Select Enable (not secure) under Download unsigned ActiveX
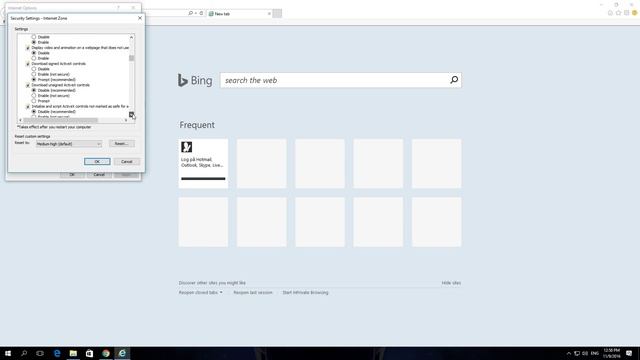This screenshot has width=640, height=360. point(34,96)
